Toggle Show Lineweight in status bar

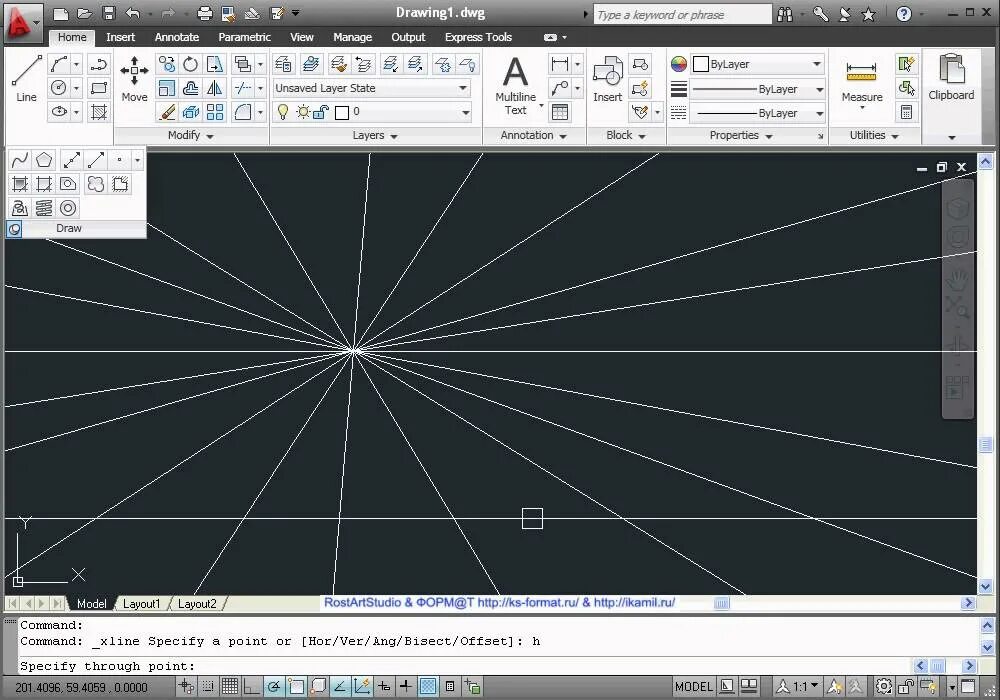[x=406, y=687]
